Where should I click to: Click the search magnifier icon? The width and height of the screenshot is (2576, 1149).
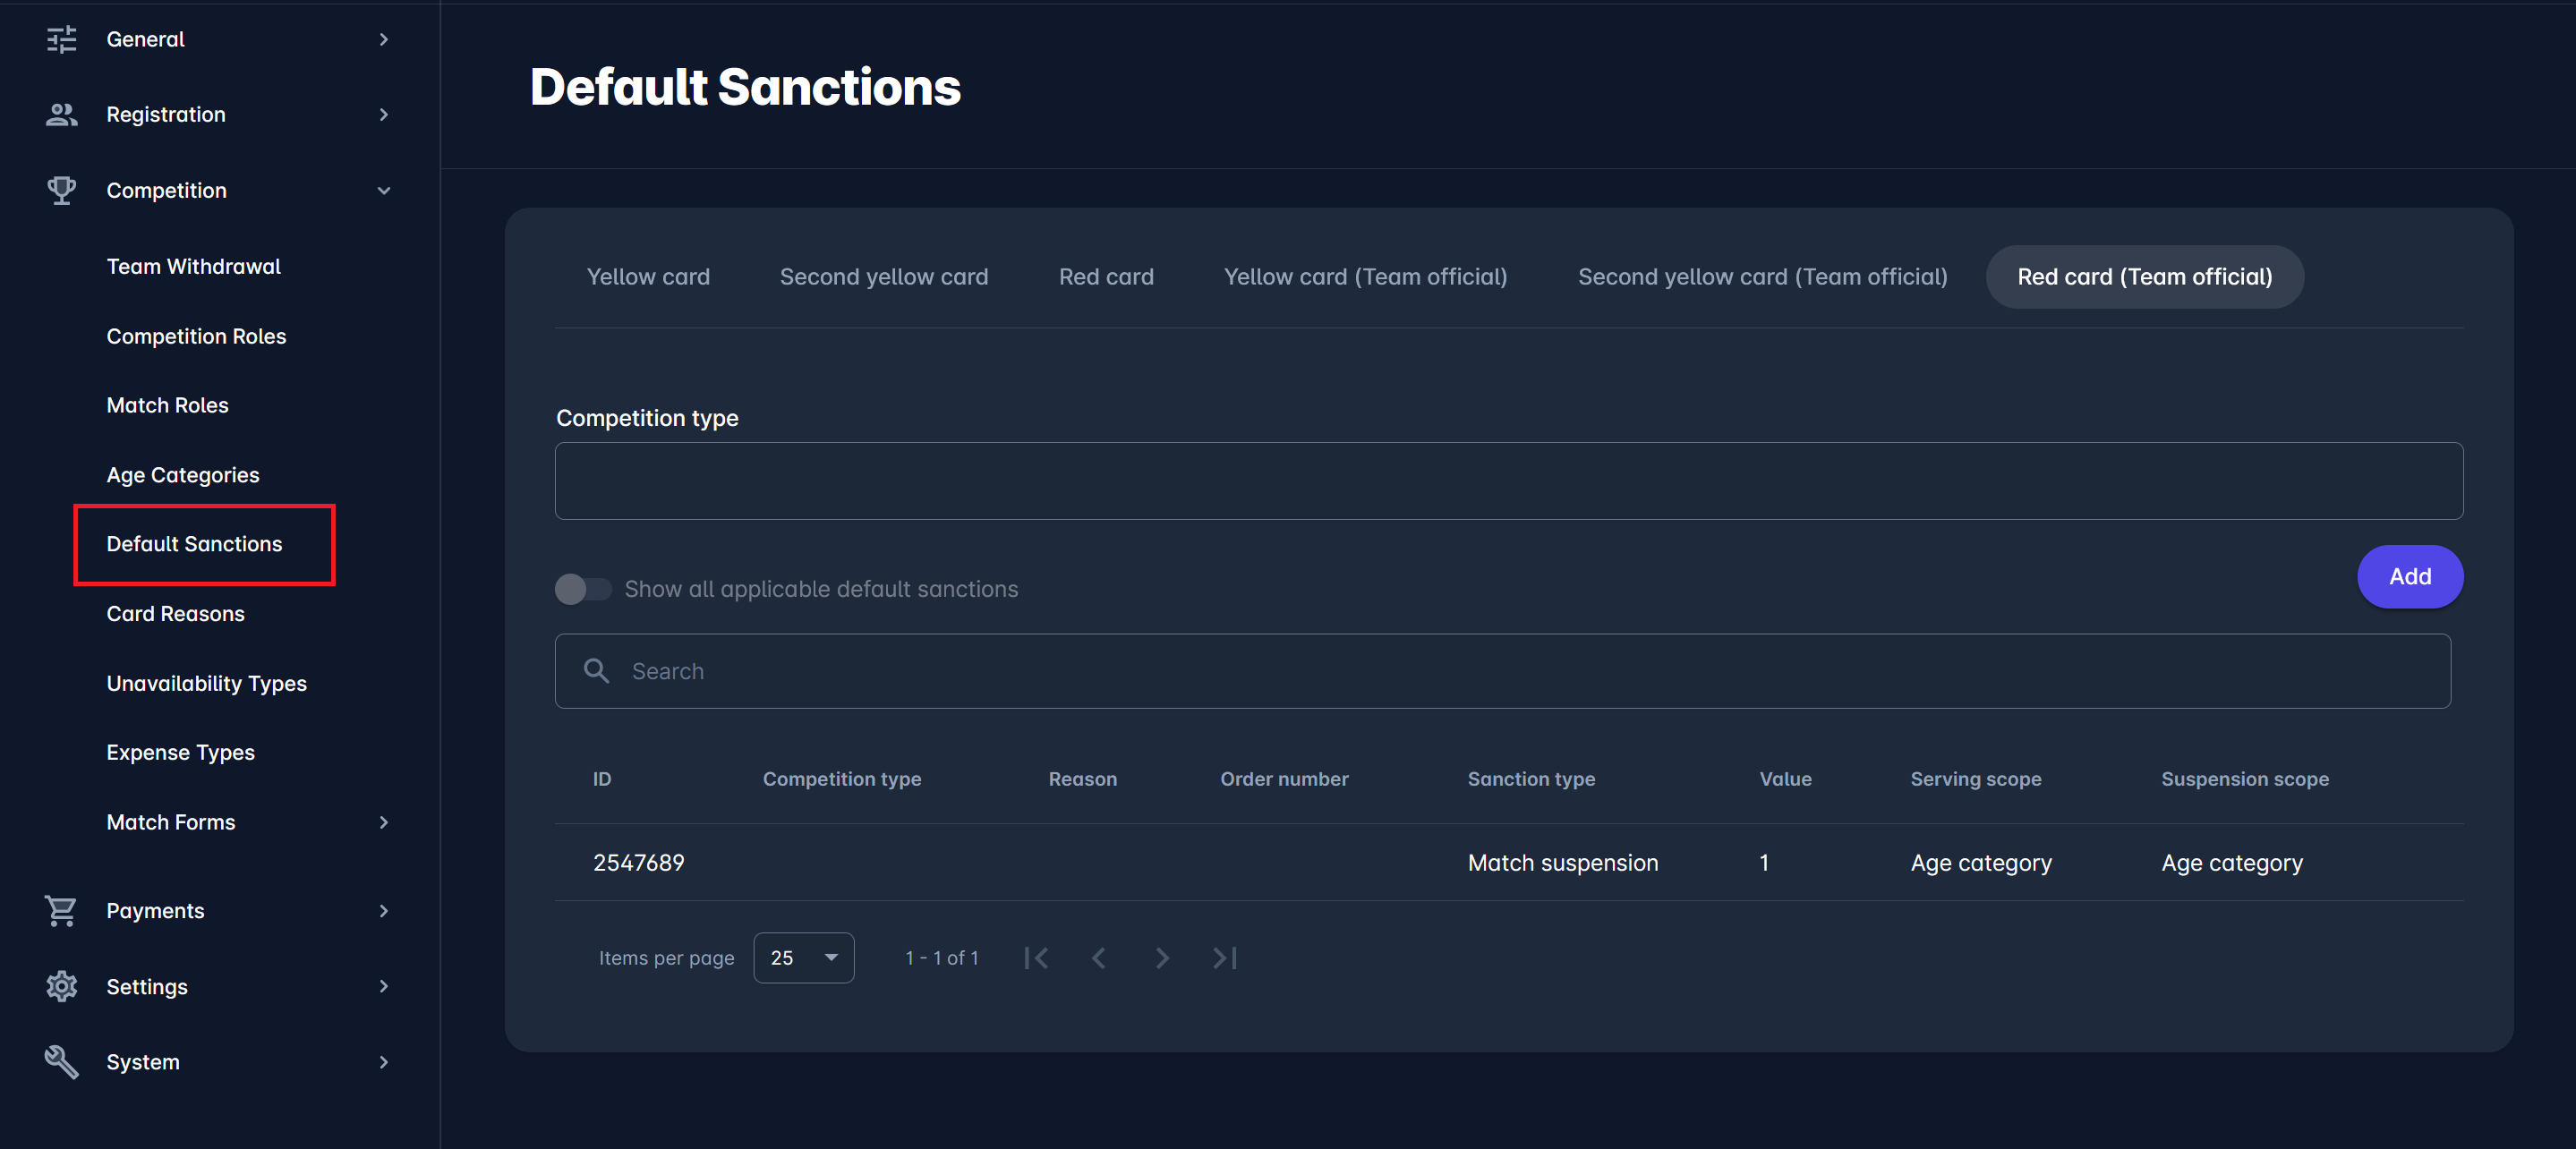point(597,671)
